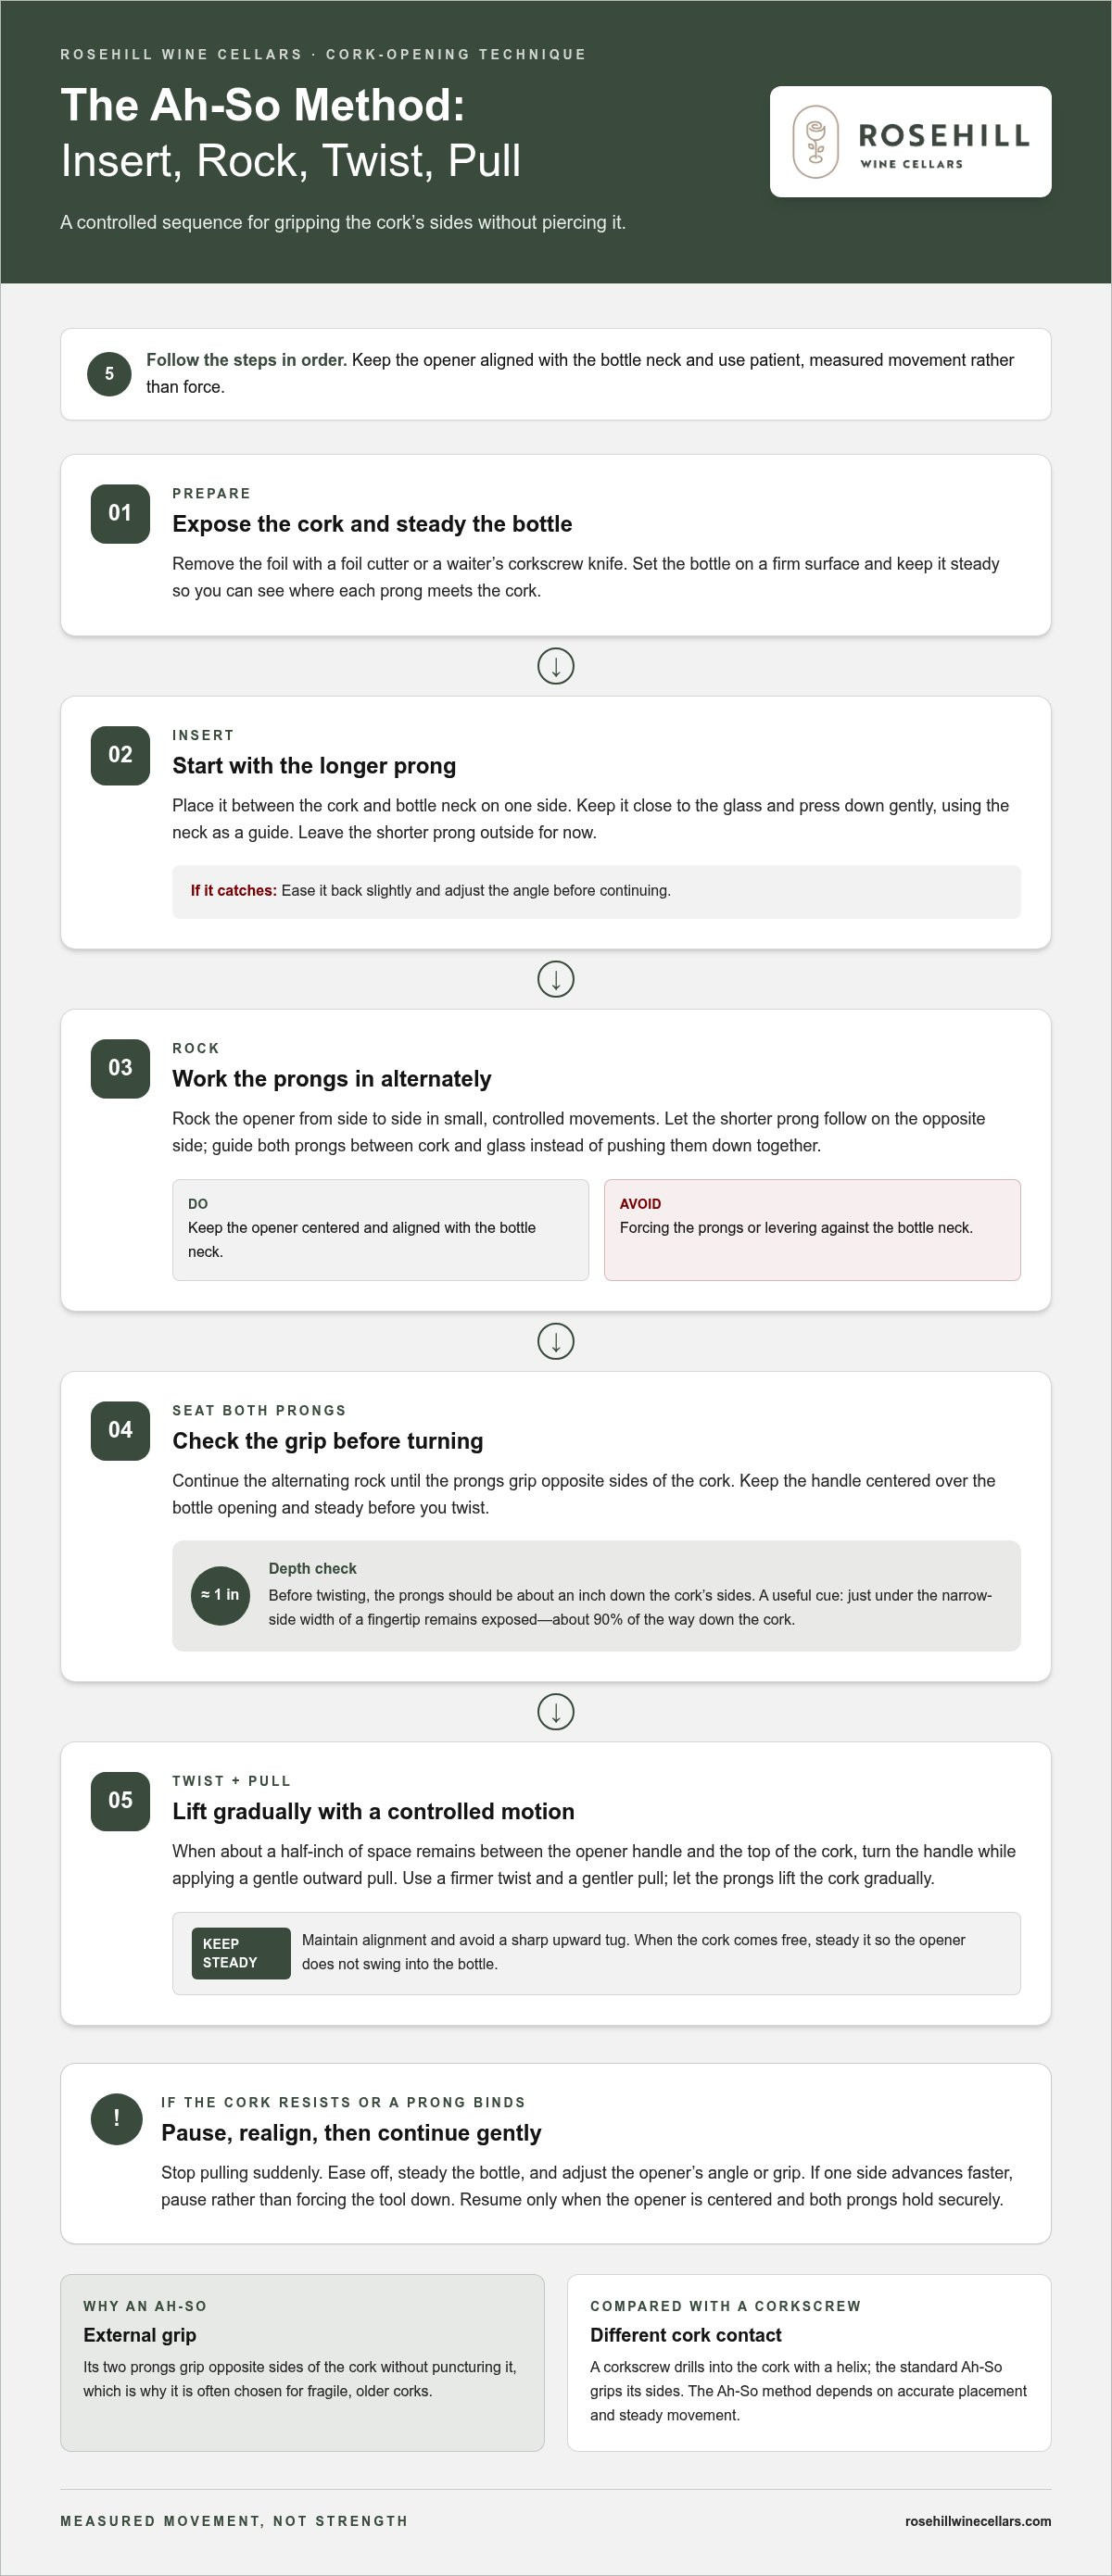Viewport: 1112px width, 2576px height.
Task: Select the 02 Insert step badge
Action: tap(120, 755)
